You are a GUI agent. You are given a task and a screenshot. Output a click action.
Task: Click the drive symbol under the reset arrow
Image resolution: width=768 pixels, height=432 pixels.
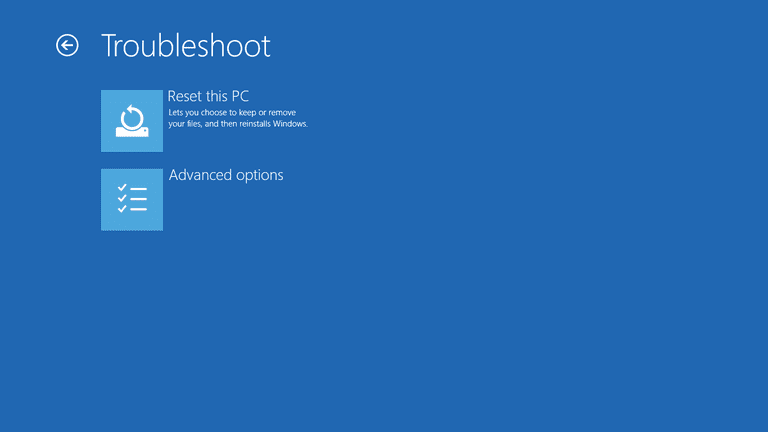[132, 132]
